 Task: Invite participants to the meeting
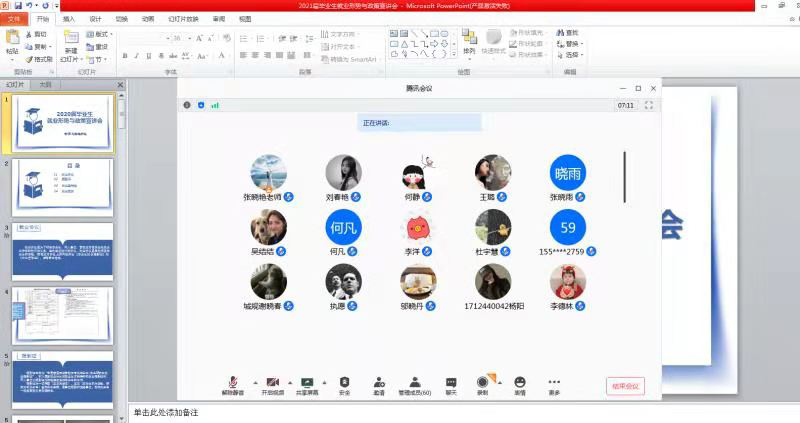pos(379,386)
